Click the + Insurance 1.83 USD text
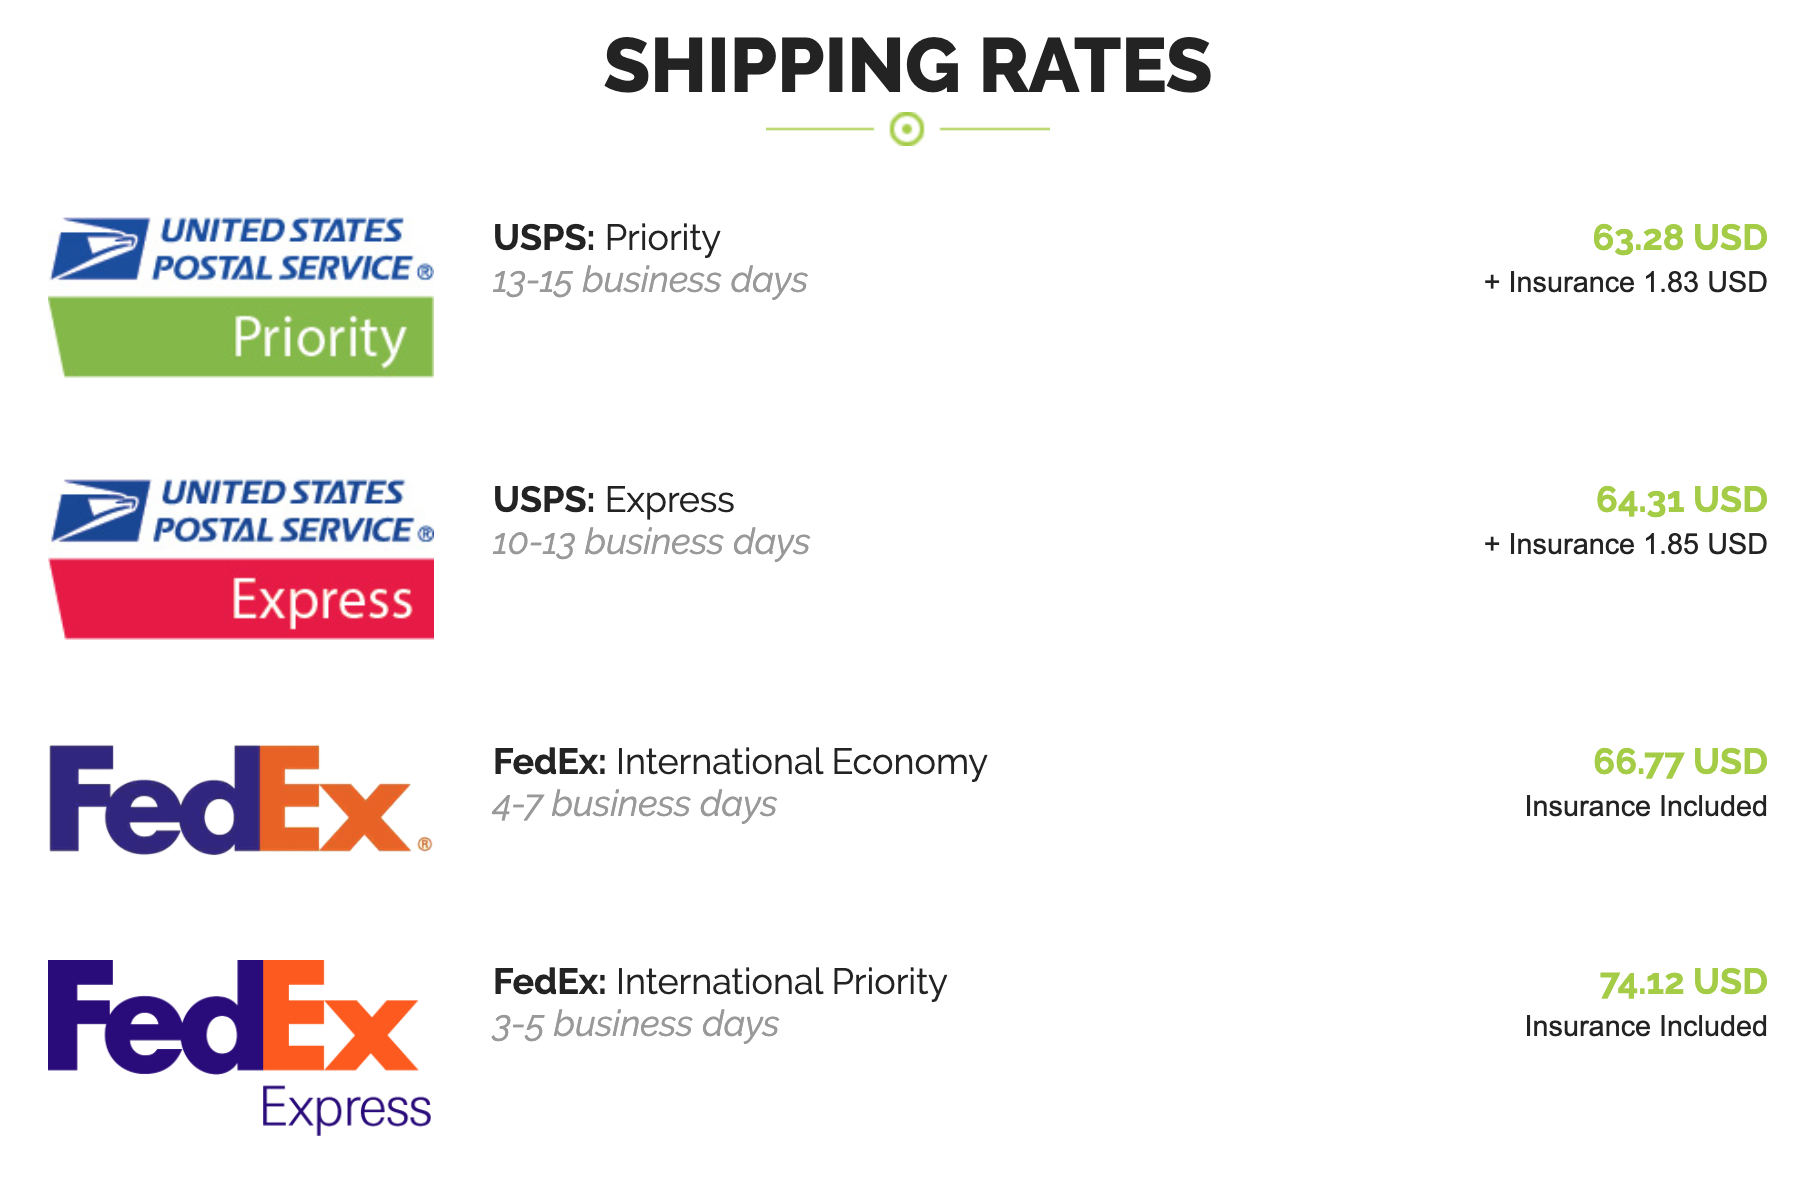The height and width of the screenshot is (1193, 1802). tap(1625, 282)
